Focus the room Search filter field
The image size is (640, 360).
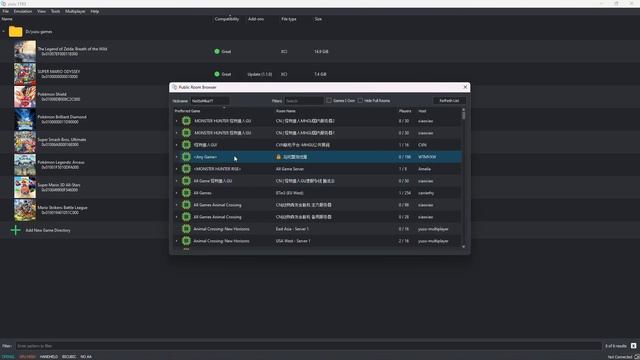[304, 100]
